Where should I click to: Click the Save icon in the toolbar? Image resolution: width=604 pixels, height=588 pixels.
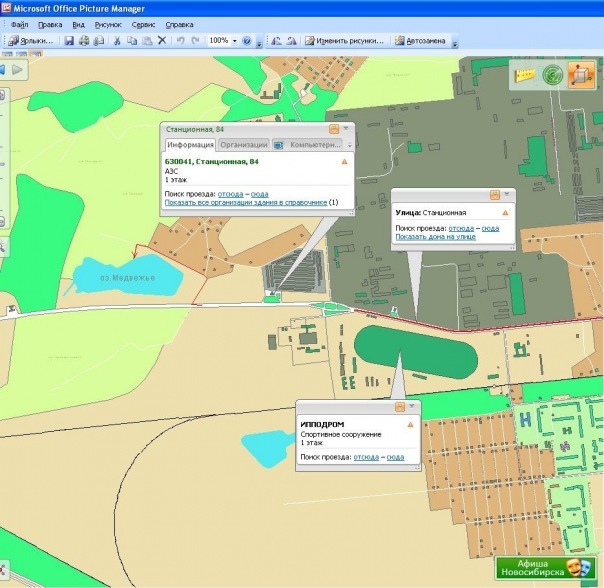pyautogui.click(x=69, y=41)
